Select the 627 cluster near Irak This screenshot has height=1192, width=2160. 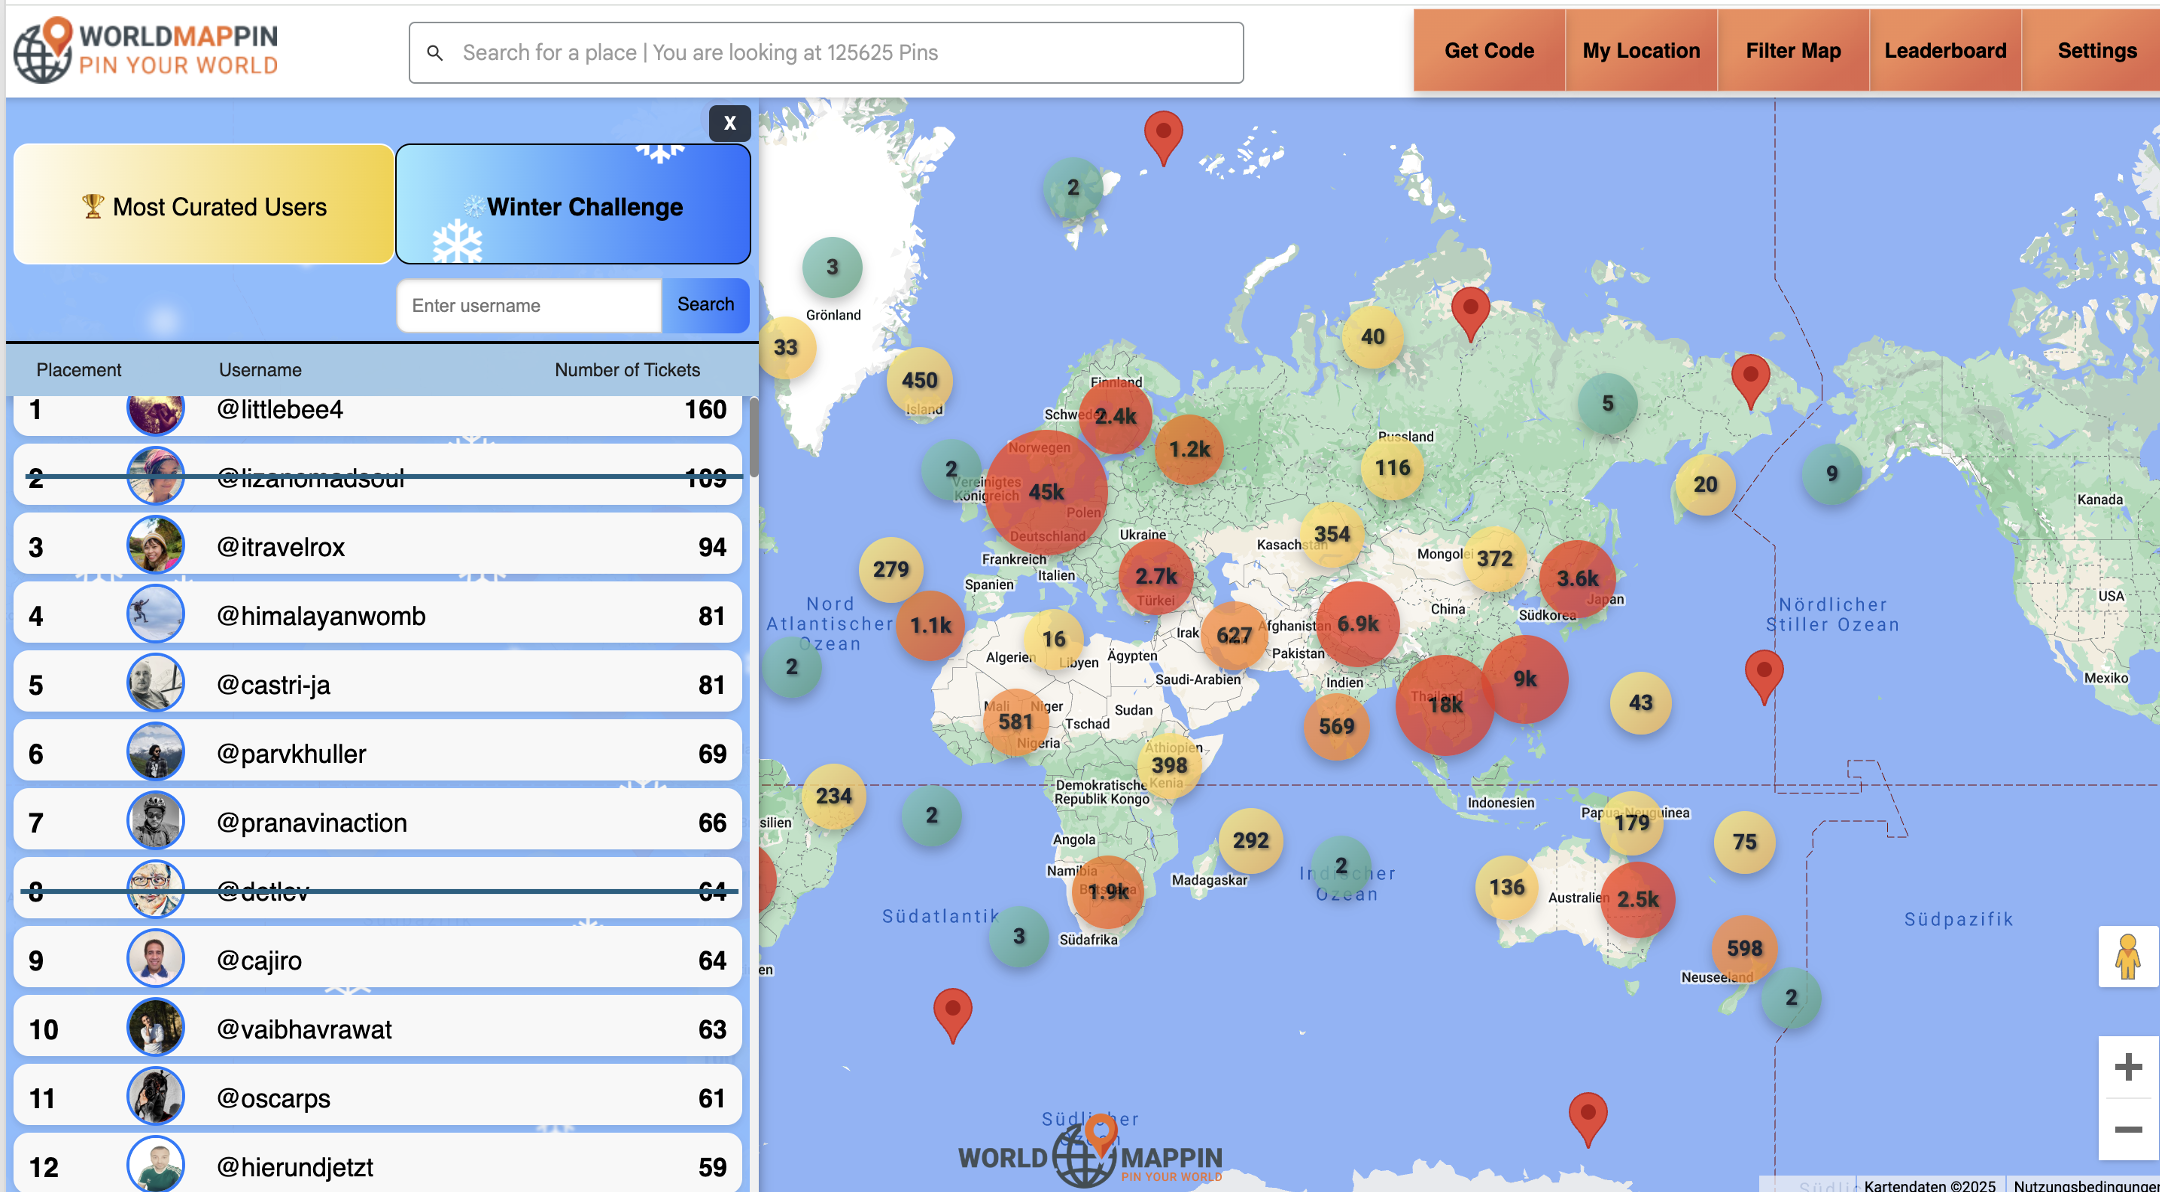click(1234, 635)
